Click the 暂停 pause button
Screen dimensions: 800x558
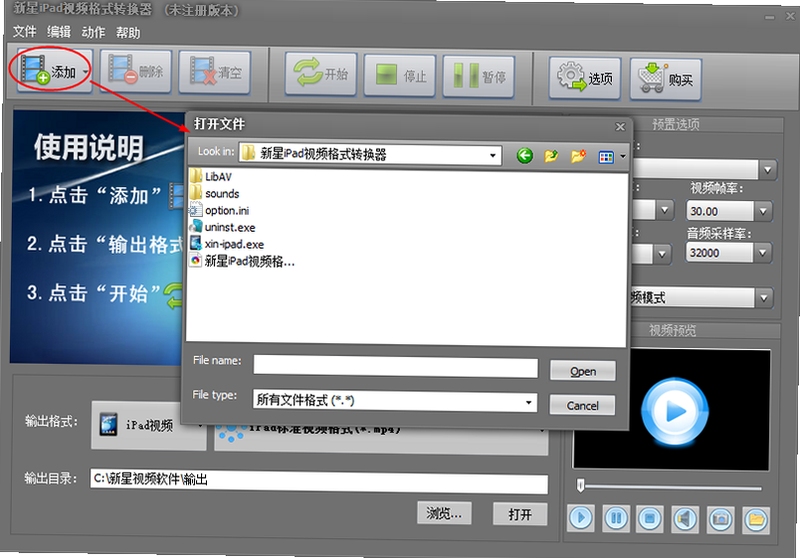coord(479,77)
